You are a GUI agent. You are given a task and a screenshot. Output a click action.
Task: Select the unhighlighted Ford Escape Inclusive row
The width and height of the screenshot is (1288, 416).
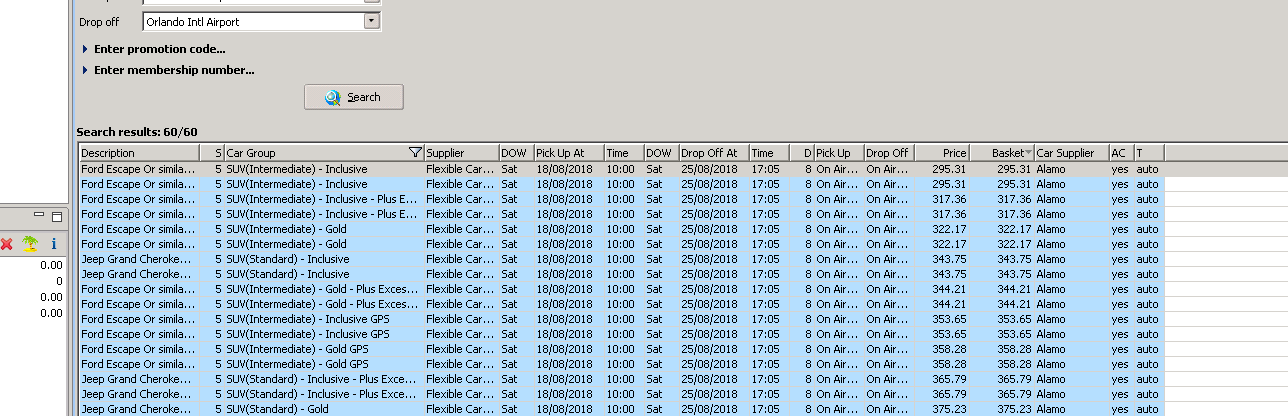click(621, 169)
